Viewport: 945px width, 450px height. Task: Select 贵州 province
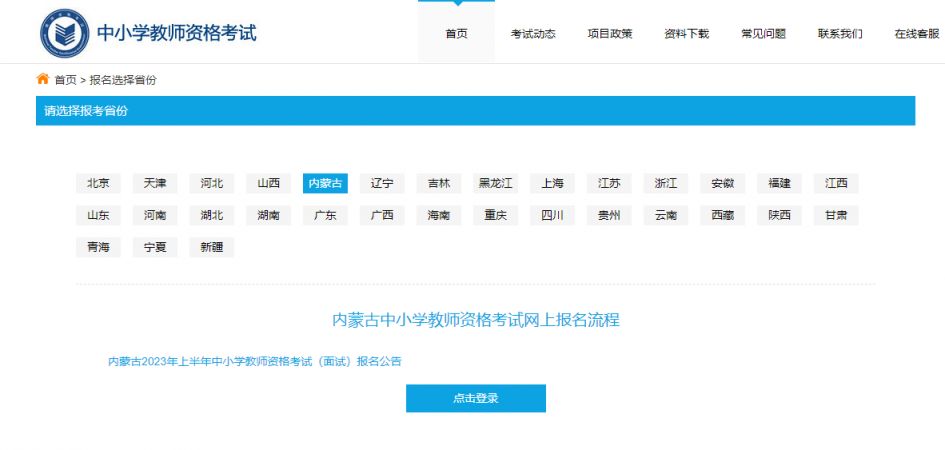(609, 215)
